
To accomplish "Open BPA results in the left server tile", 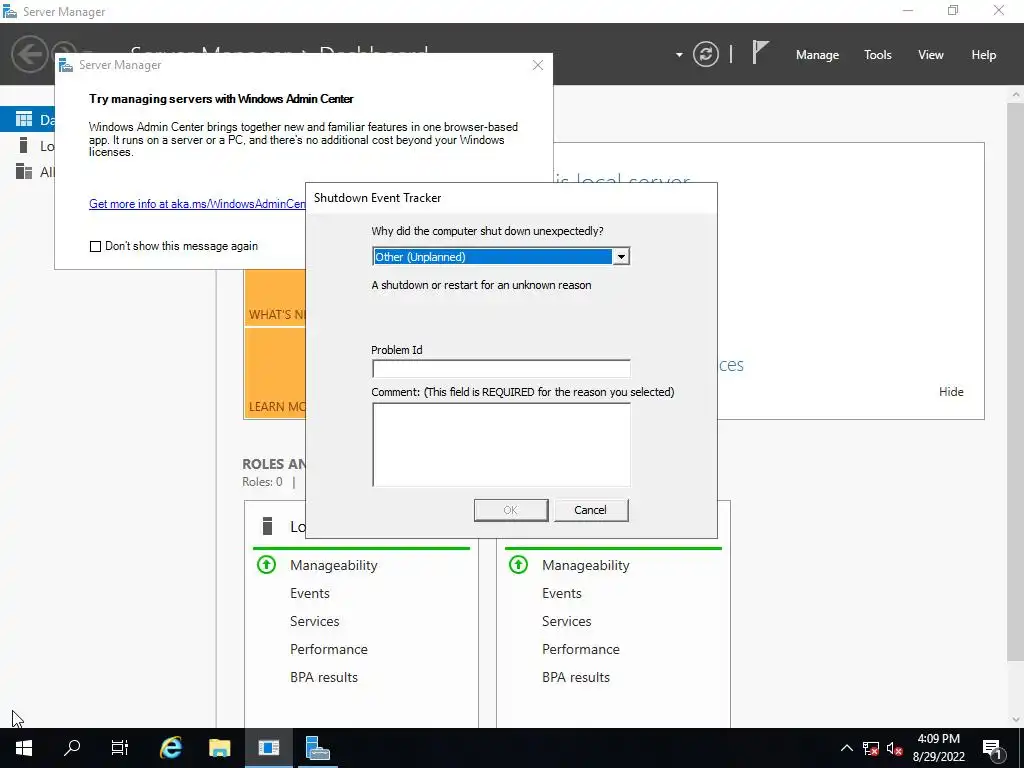I will tap(324, 678).
